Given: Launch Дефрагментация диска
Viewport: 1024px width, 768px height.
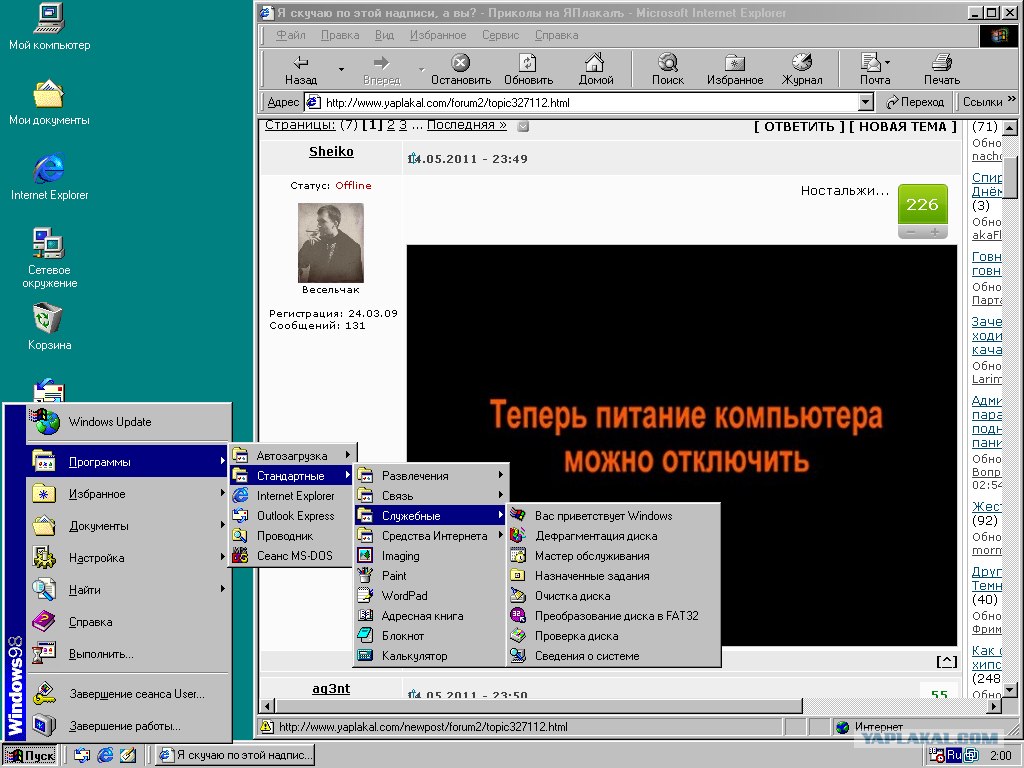Looking at the screenshot, I should (x=614, y=536).
